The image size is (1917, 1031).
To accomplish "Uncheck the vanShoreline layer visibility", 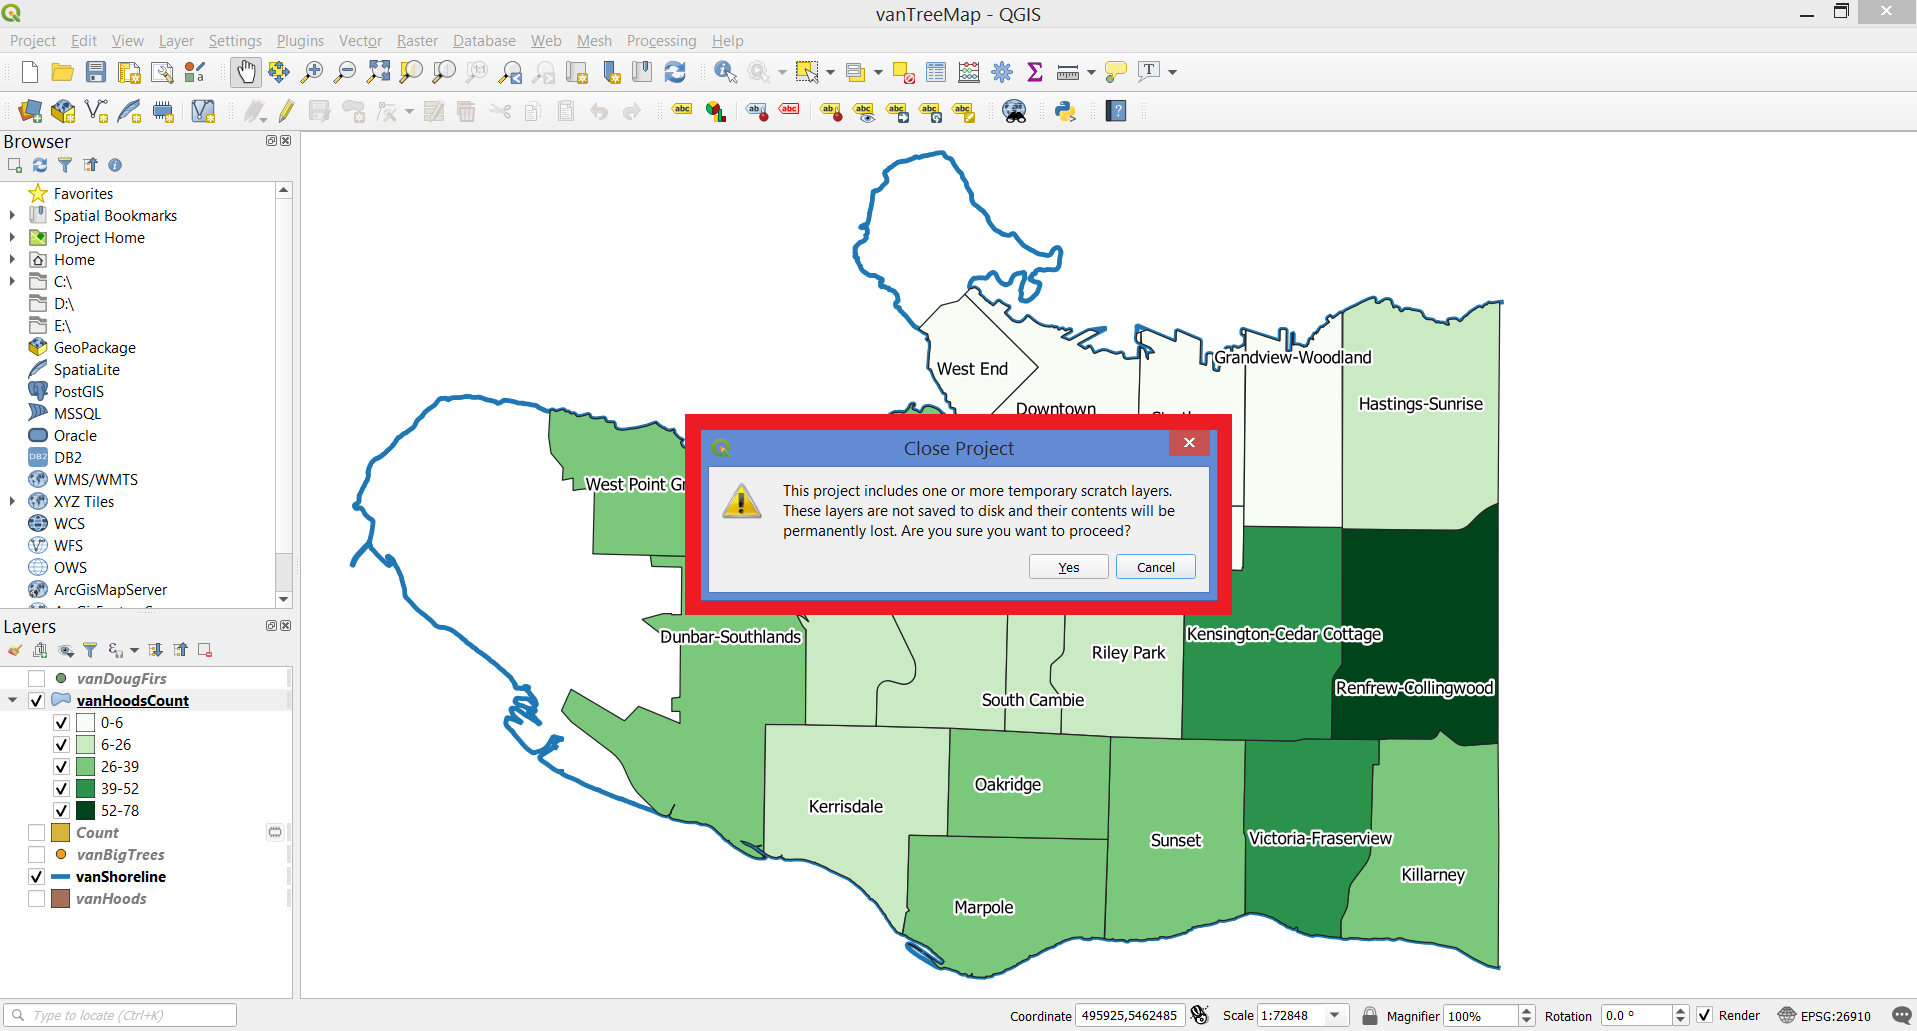I will tap(37, 877).
